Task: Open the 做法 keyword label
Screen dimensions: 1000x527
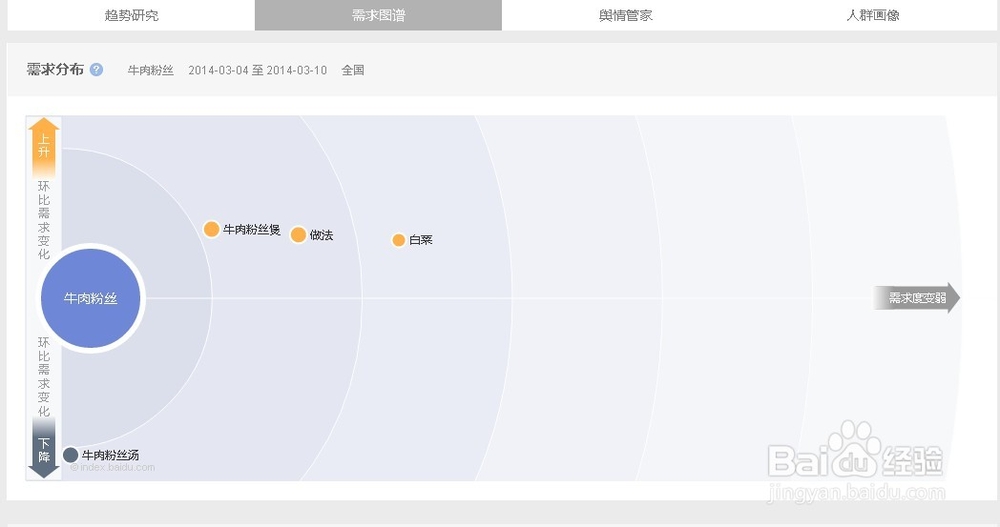Action: click(321, 235)
